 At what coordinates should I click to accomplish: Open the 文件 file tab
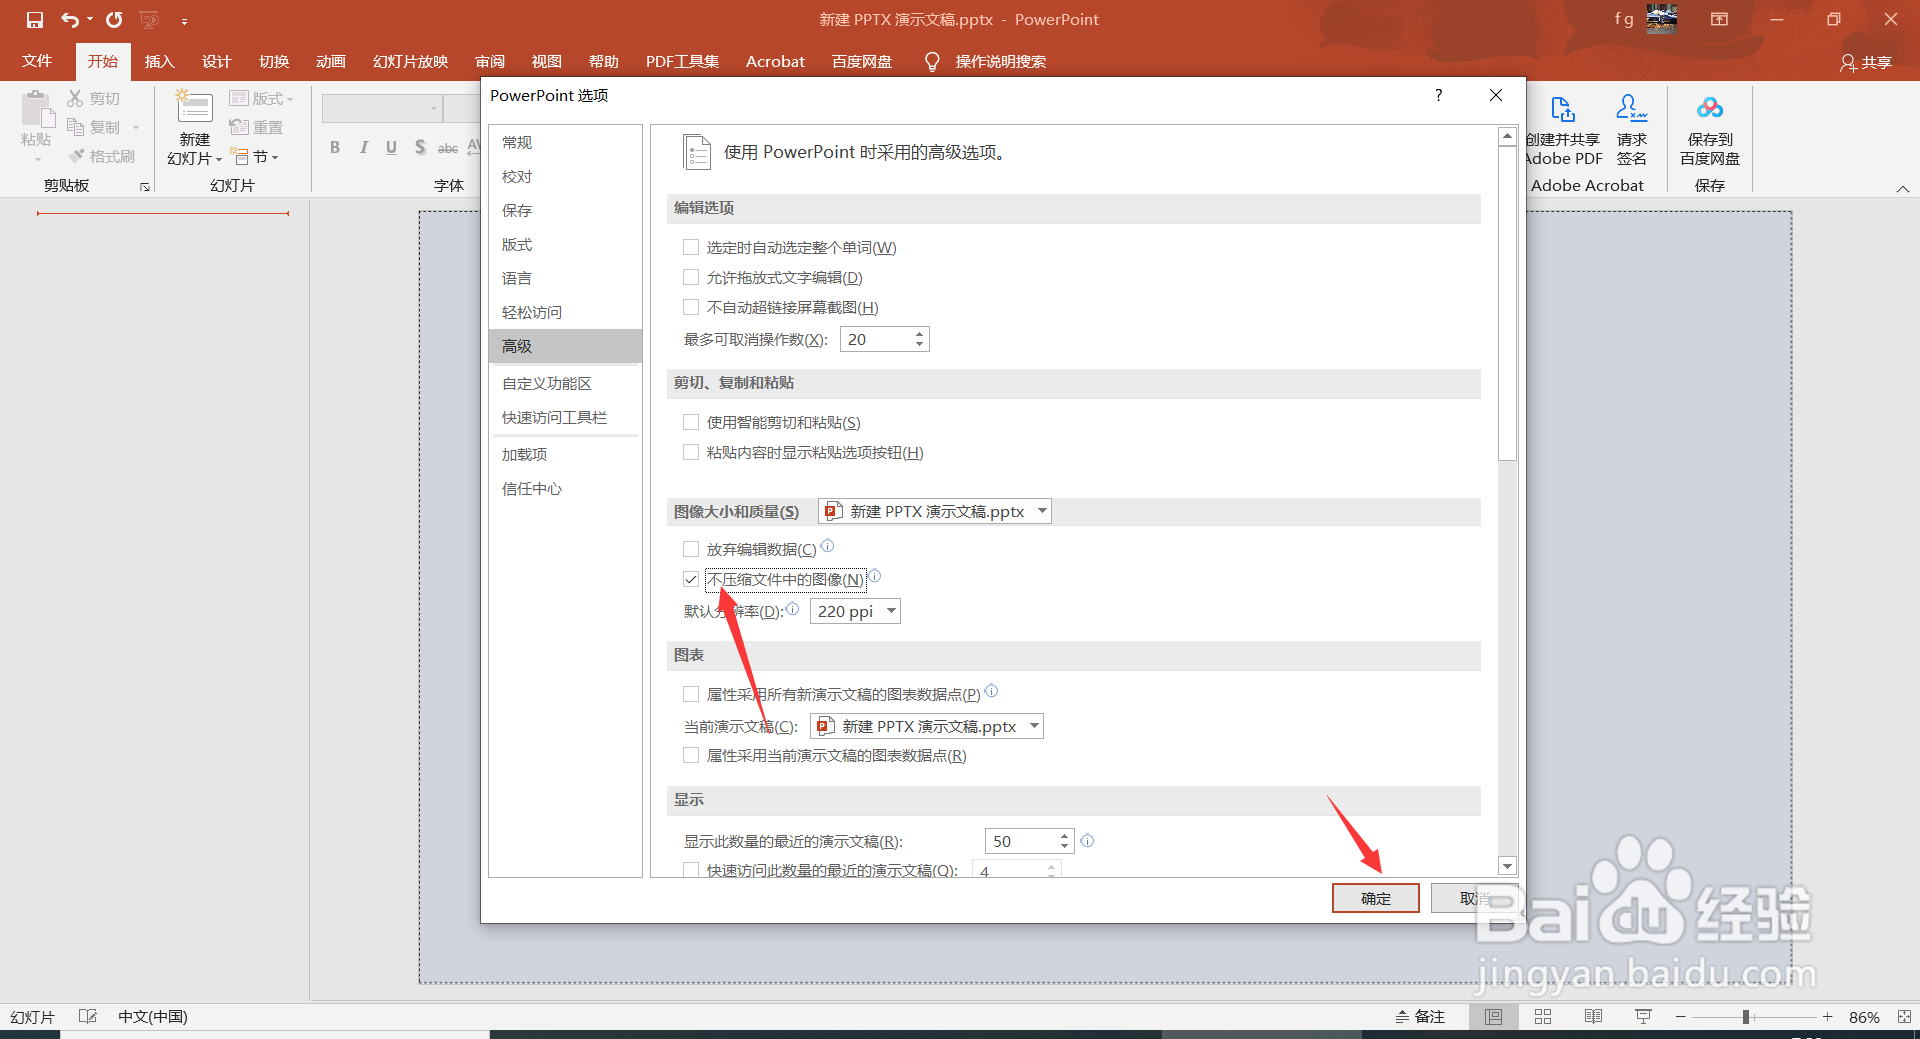click(x=37, y=61)
